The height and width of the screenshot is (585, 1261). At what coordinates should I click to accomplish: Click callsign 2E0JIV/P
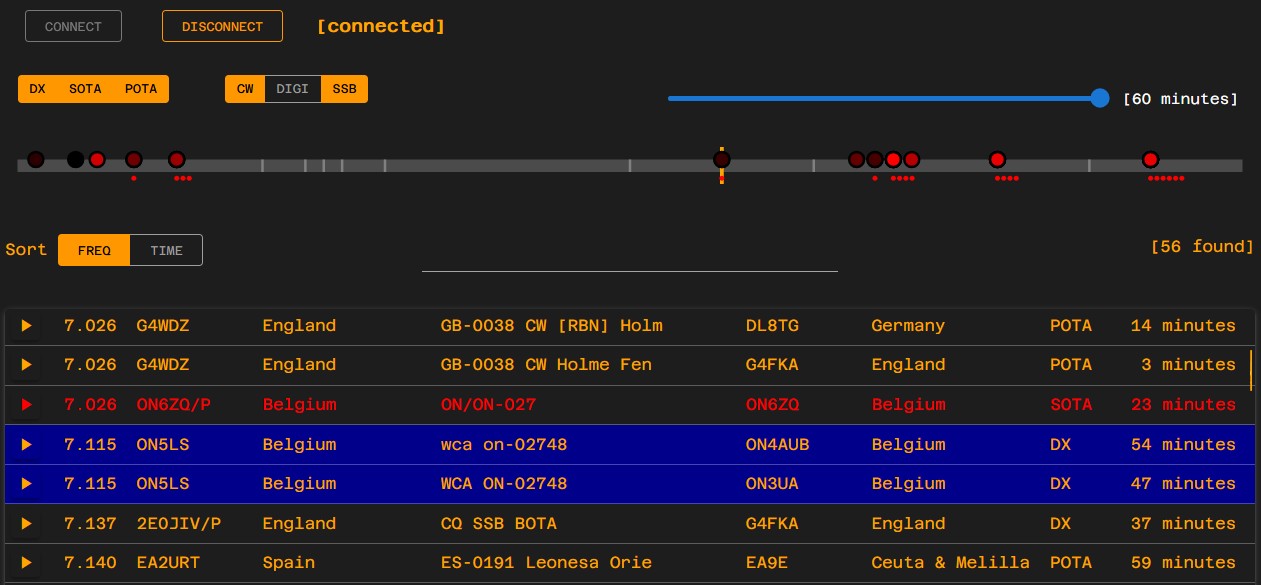179,524
